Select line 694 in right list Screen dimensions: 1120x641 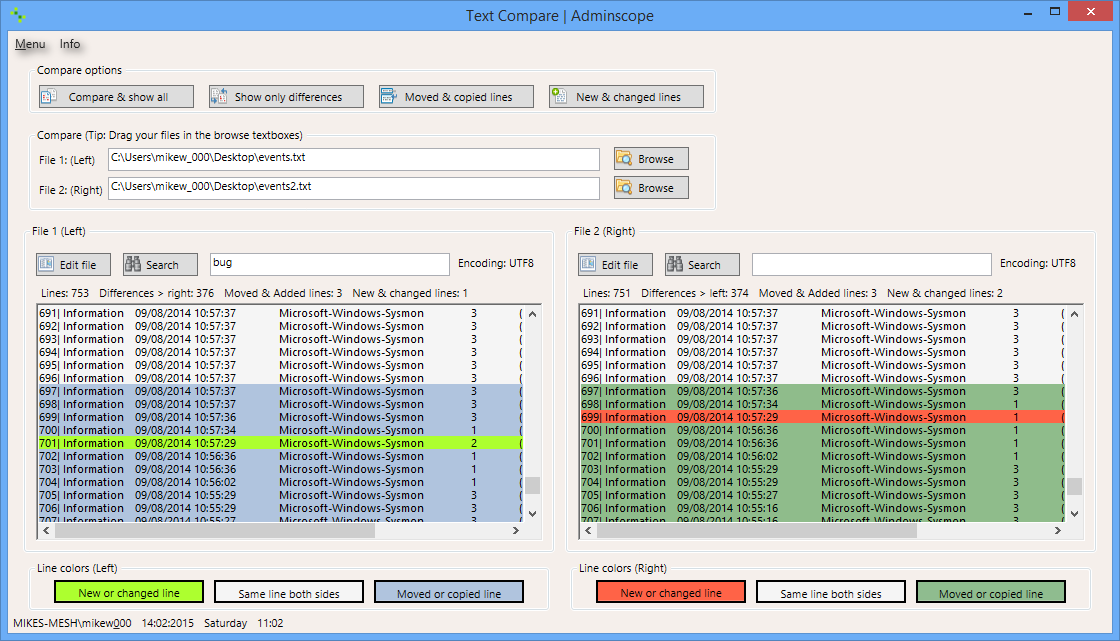tap(822, 352)
